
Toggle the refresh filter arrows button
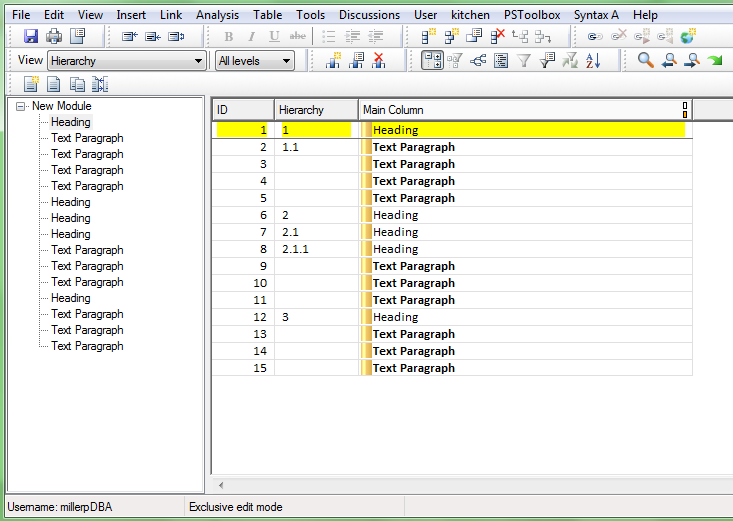pos(570,60)
